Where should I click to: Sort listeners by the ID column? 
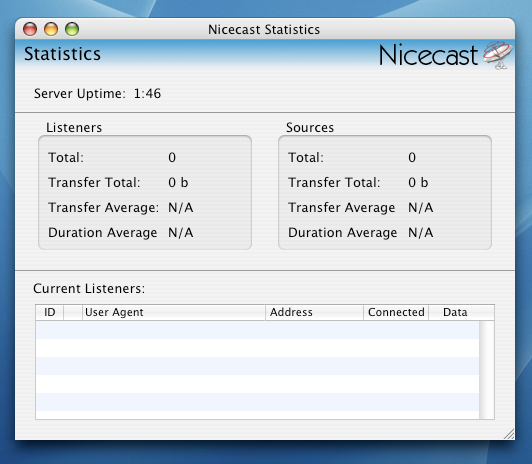click(x=50, y=312)
